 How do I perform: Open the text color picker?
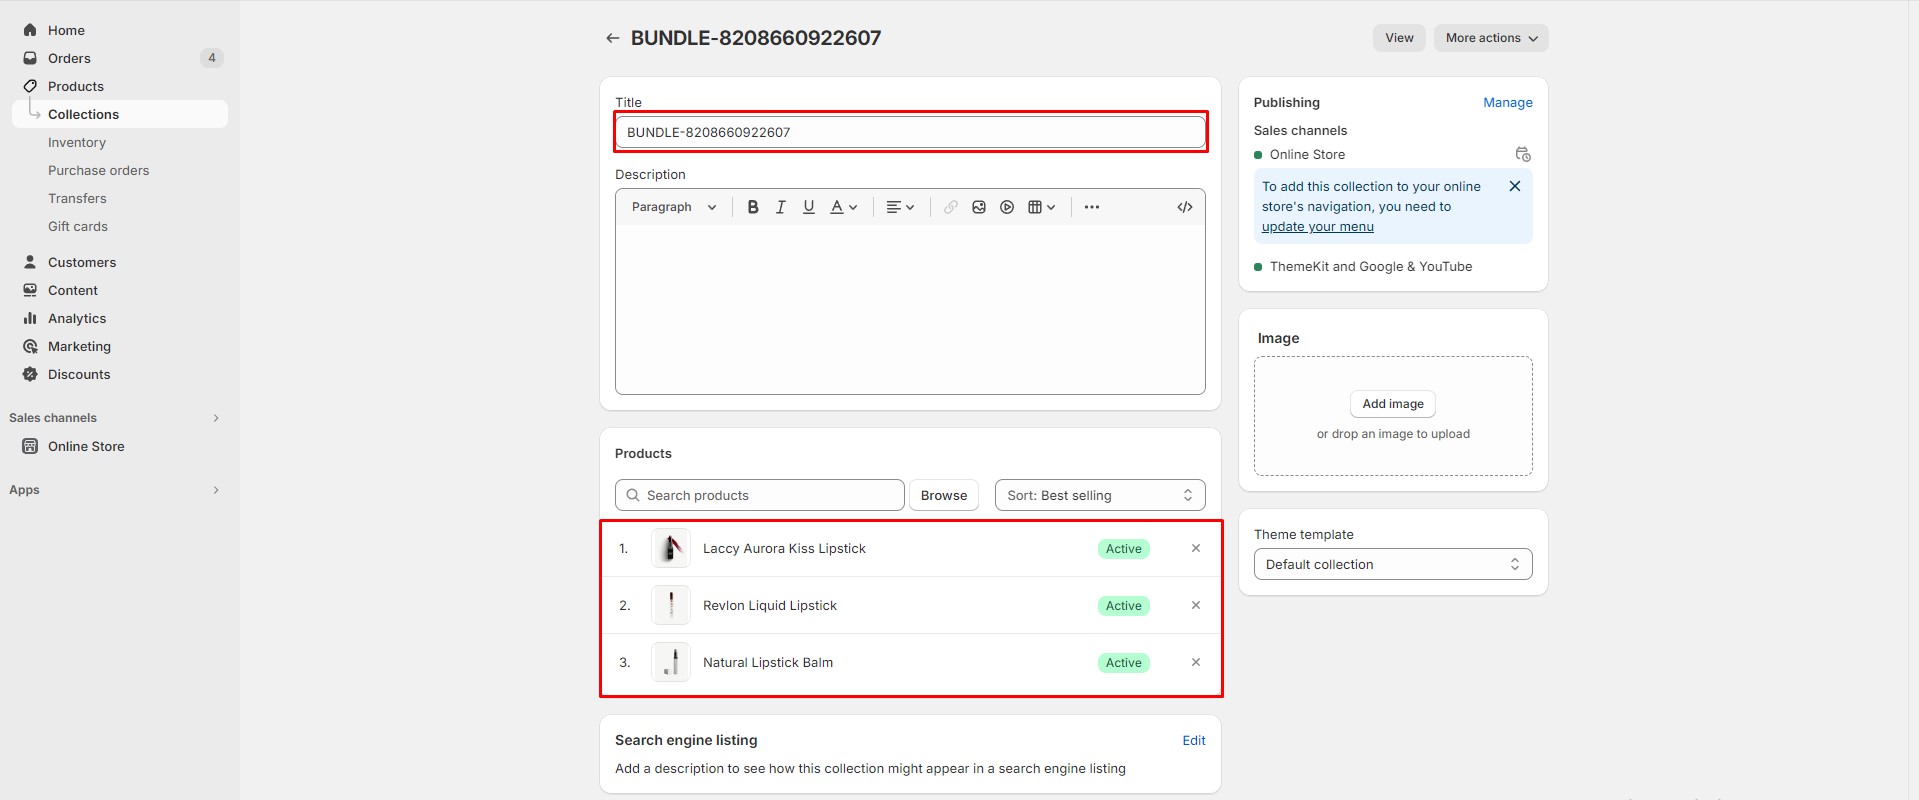click(843, 207)
